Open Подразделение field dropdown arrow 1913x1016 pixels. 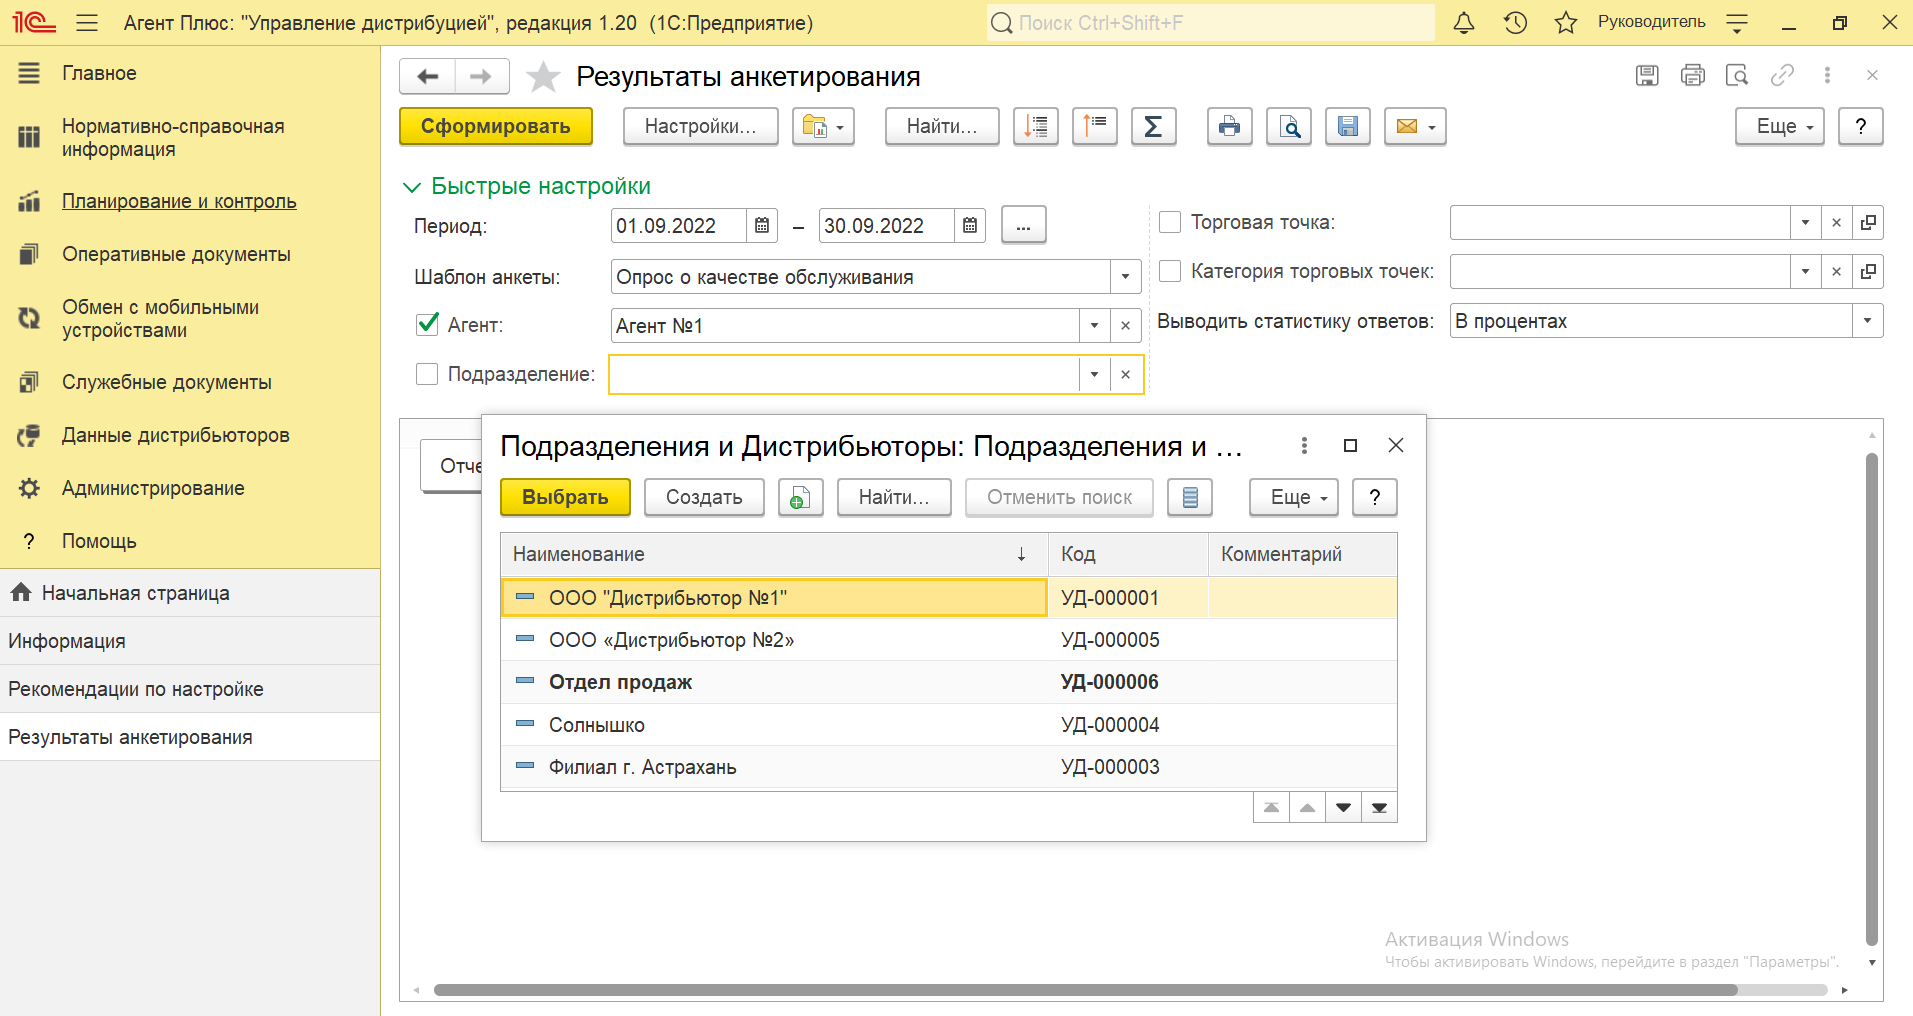1094,375
